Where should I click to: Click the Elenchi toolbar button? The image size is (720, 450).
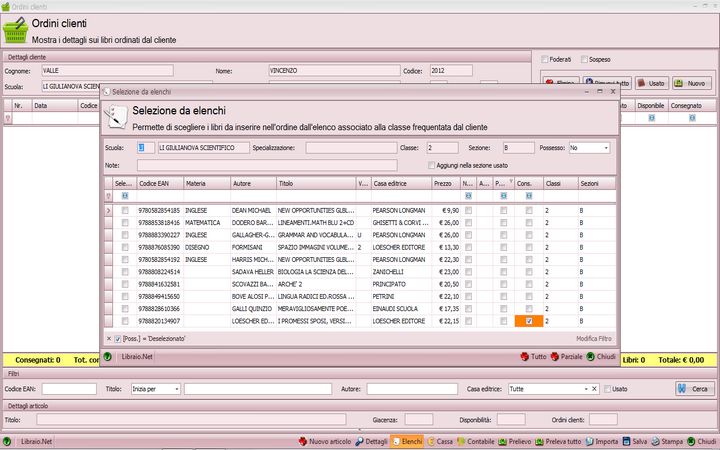tap(407, 441)
